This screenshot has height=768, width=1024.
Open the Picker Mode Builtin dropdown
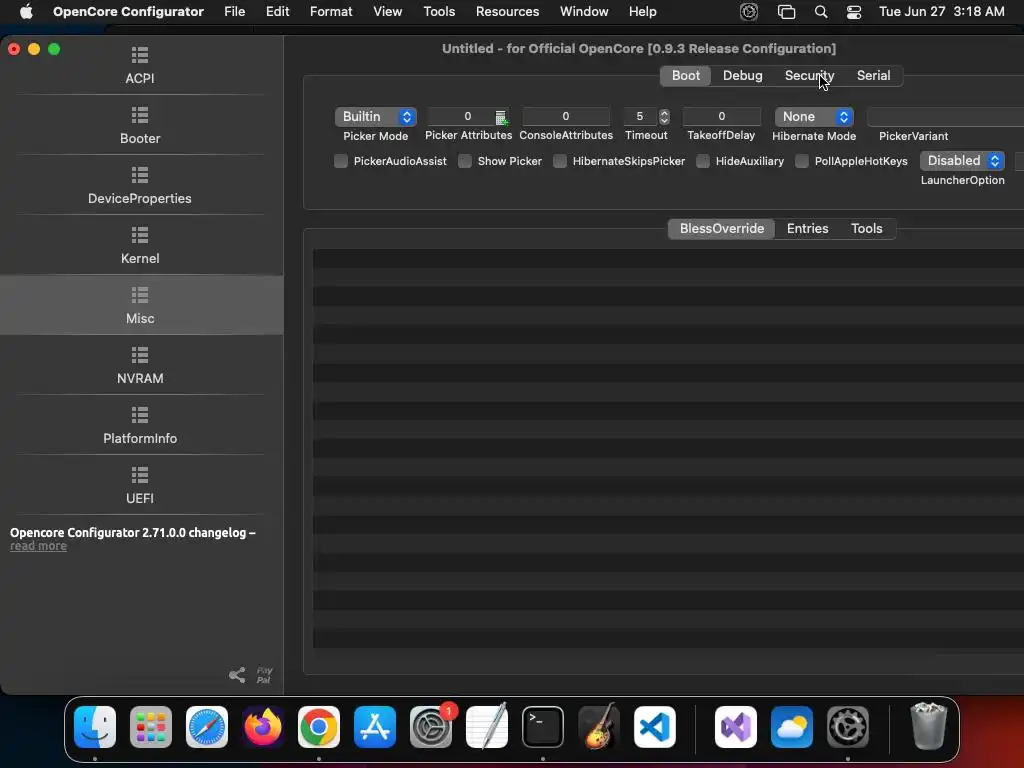(x=376, y=116)
